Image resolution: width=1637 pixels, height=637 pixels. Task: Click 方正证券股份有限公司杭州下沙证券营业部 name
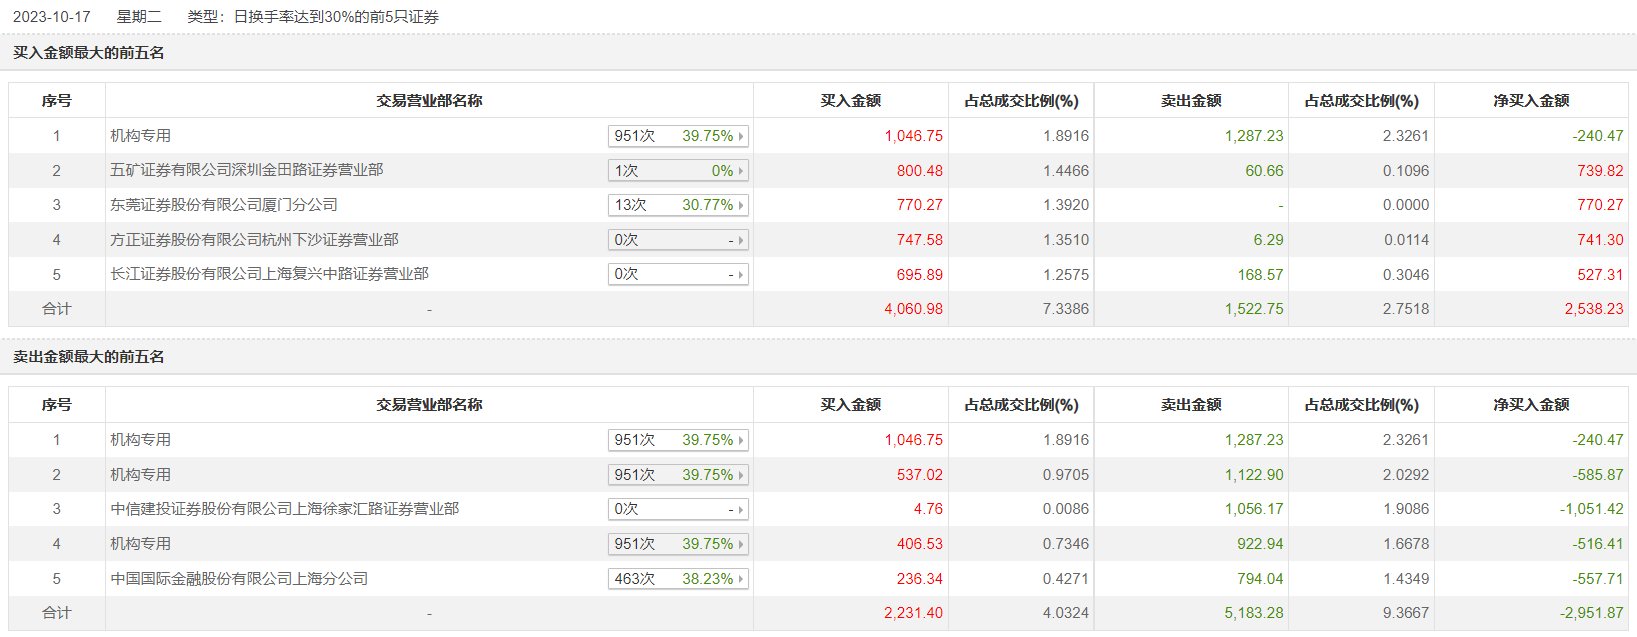click(254, 240)
